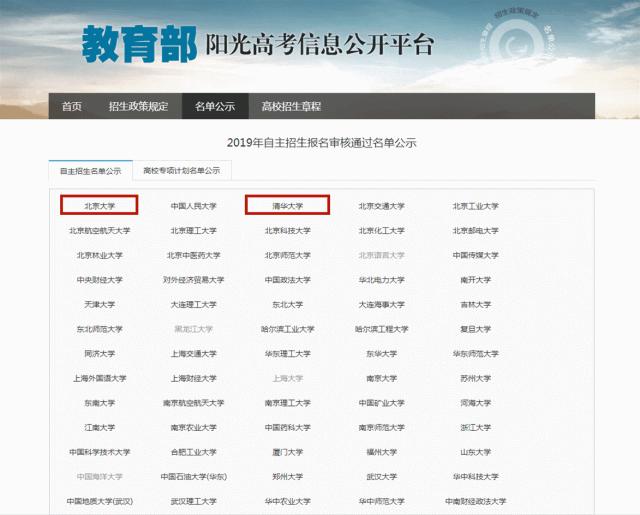Viewport: 640px width, 515px height.
Task: Open 山东大学 entry
Action: (x=476, y=452)
